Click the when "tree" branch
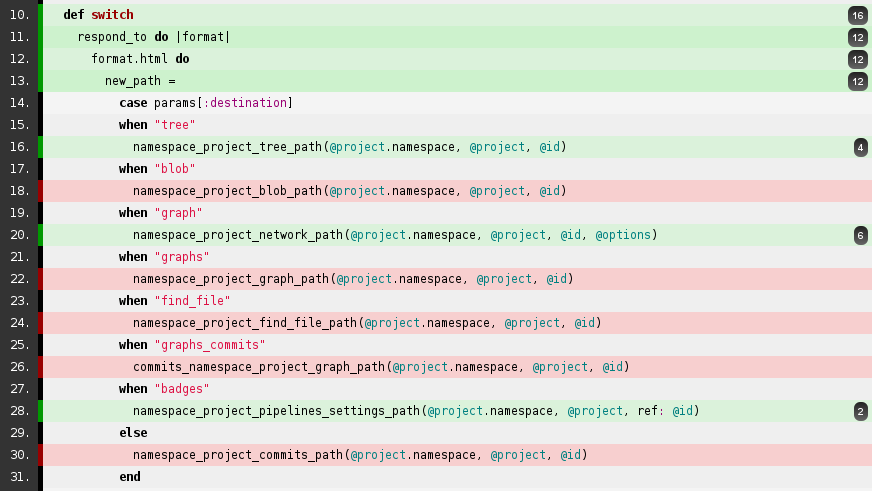872x491 pixels. tap(157, 125)
